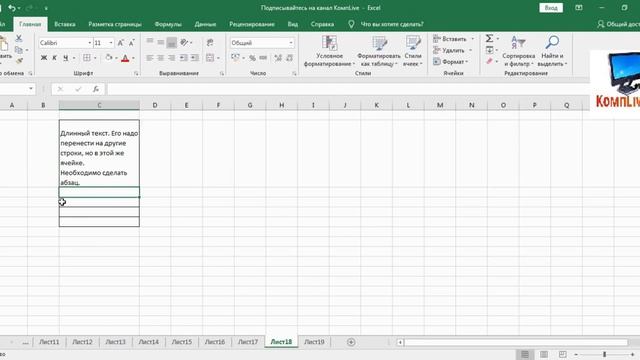Switch to sheet Лист17
The width and height of the screenshot is (640, 360).
[248, 342]
